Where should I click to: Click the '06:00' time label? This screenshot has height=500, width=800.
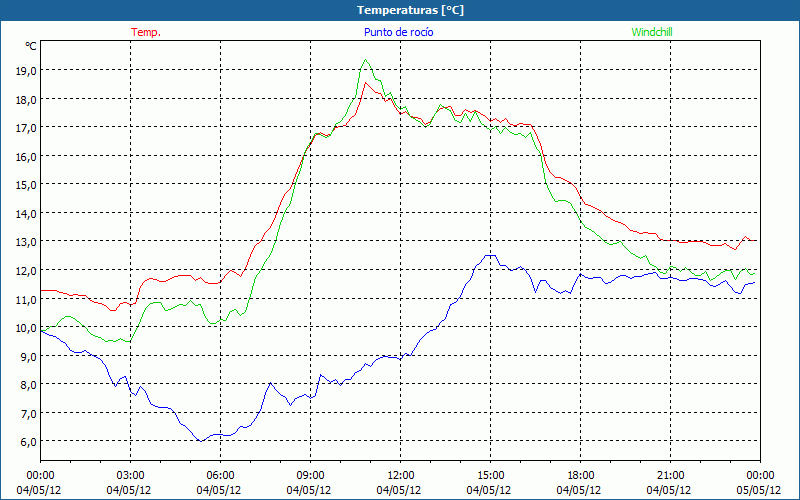pyautogui.click(x=220, y=476)
